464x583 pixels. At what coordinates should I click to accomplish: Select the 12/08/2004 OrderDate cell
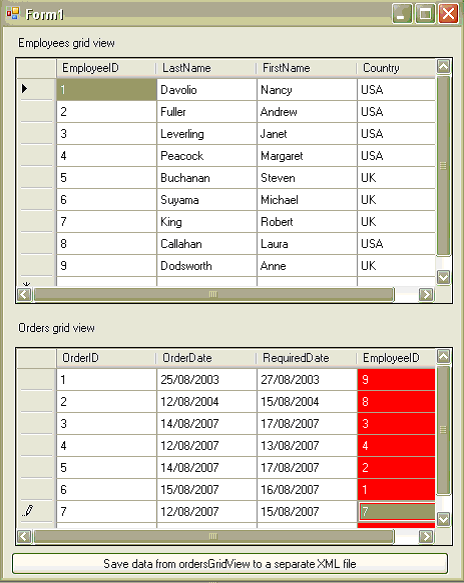pyautogui.click(x=207, y=402)
